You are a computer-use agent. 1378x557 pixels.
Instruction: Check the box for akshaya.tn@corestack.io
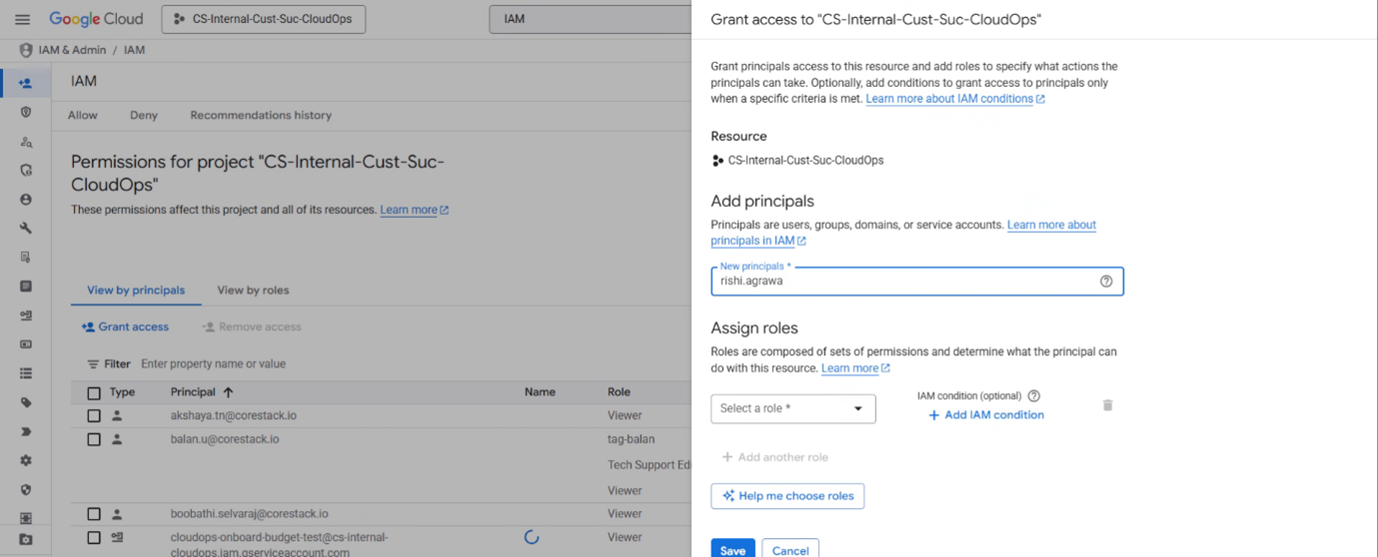click(94, 415)
